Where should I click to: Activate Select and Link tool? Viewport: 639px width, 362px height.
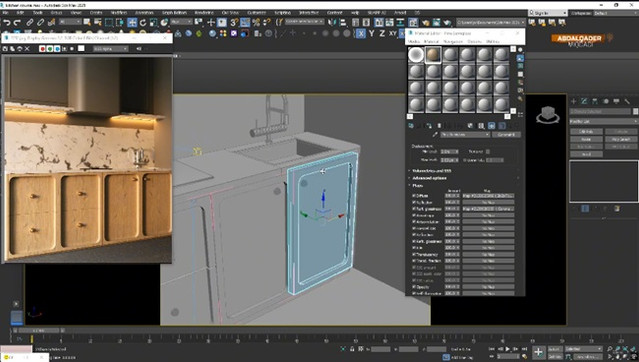[29, 22]
